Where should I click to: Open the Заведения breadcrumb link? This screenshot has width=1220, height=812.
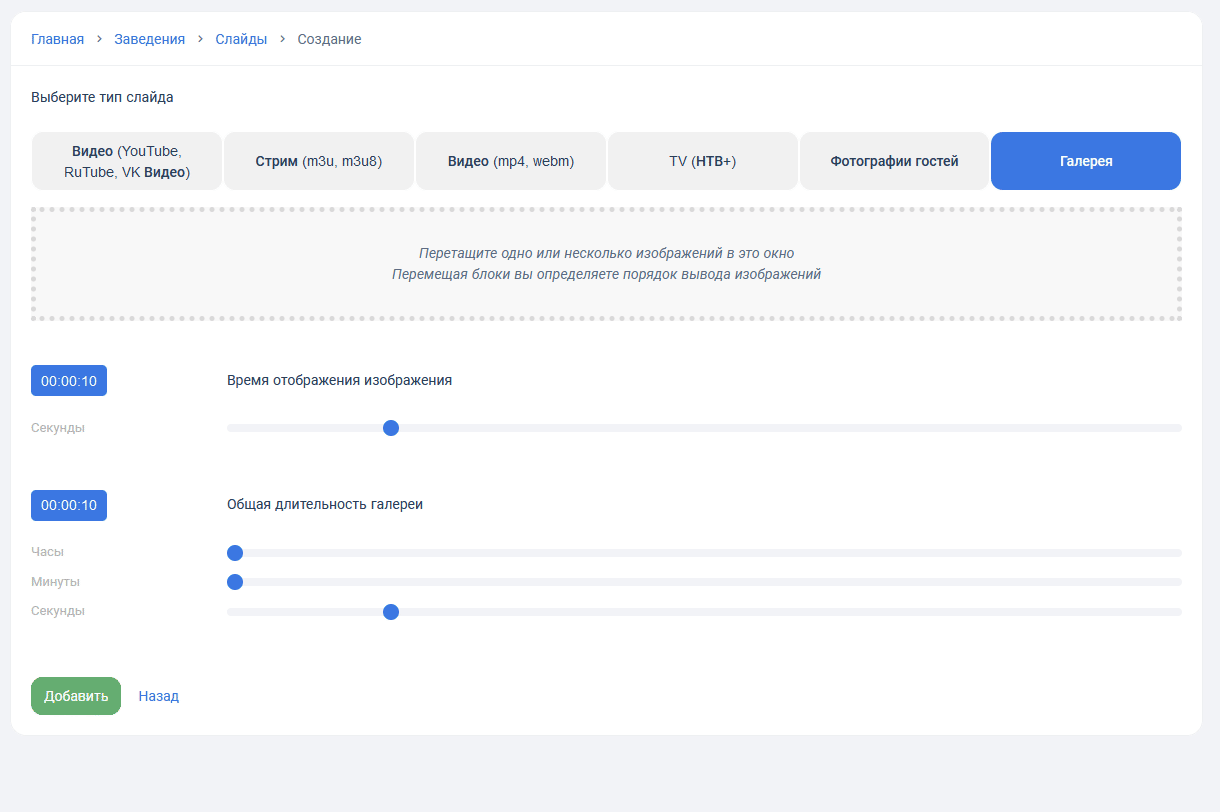(149, 39)
